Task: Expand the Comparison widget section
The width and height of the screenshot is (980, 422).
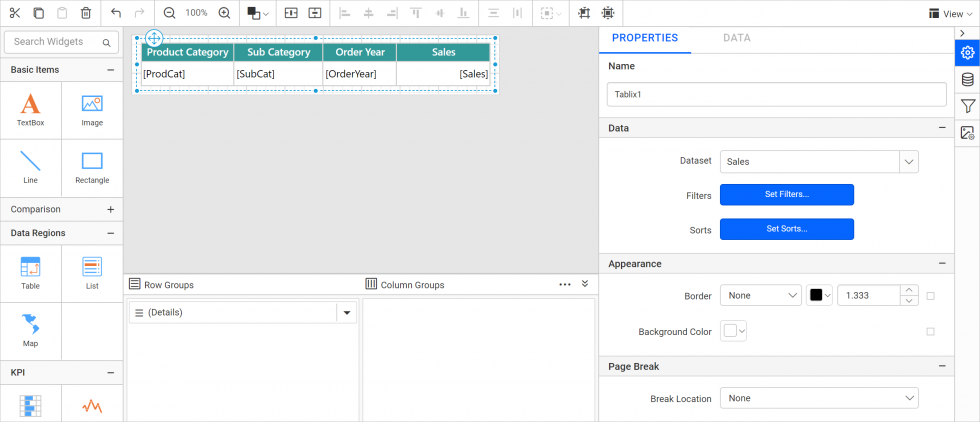Action: (x=110, y=210)
